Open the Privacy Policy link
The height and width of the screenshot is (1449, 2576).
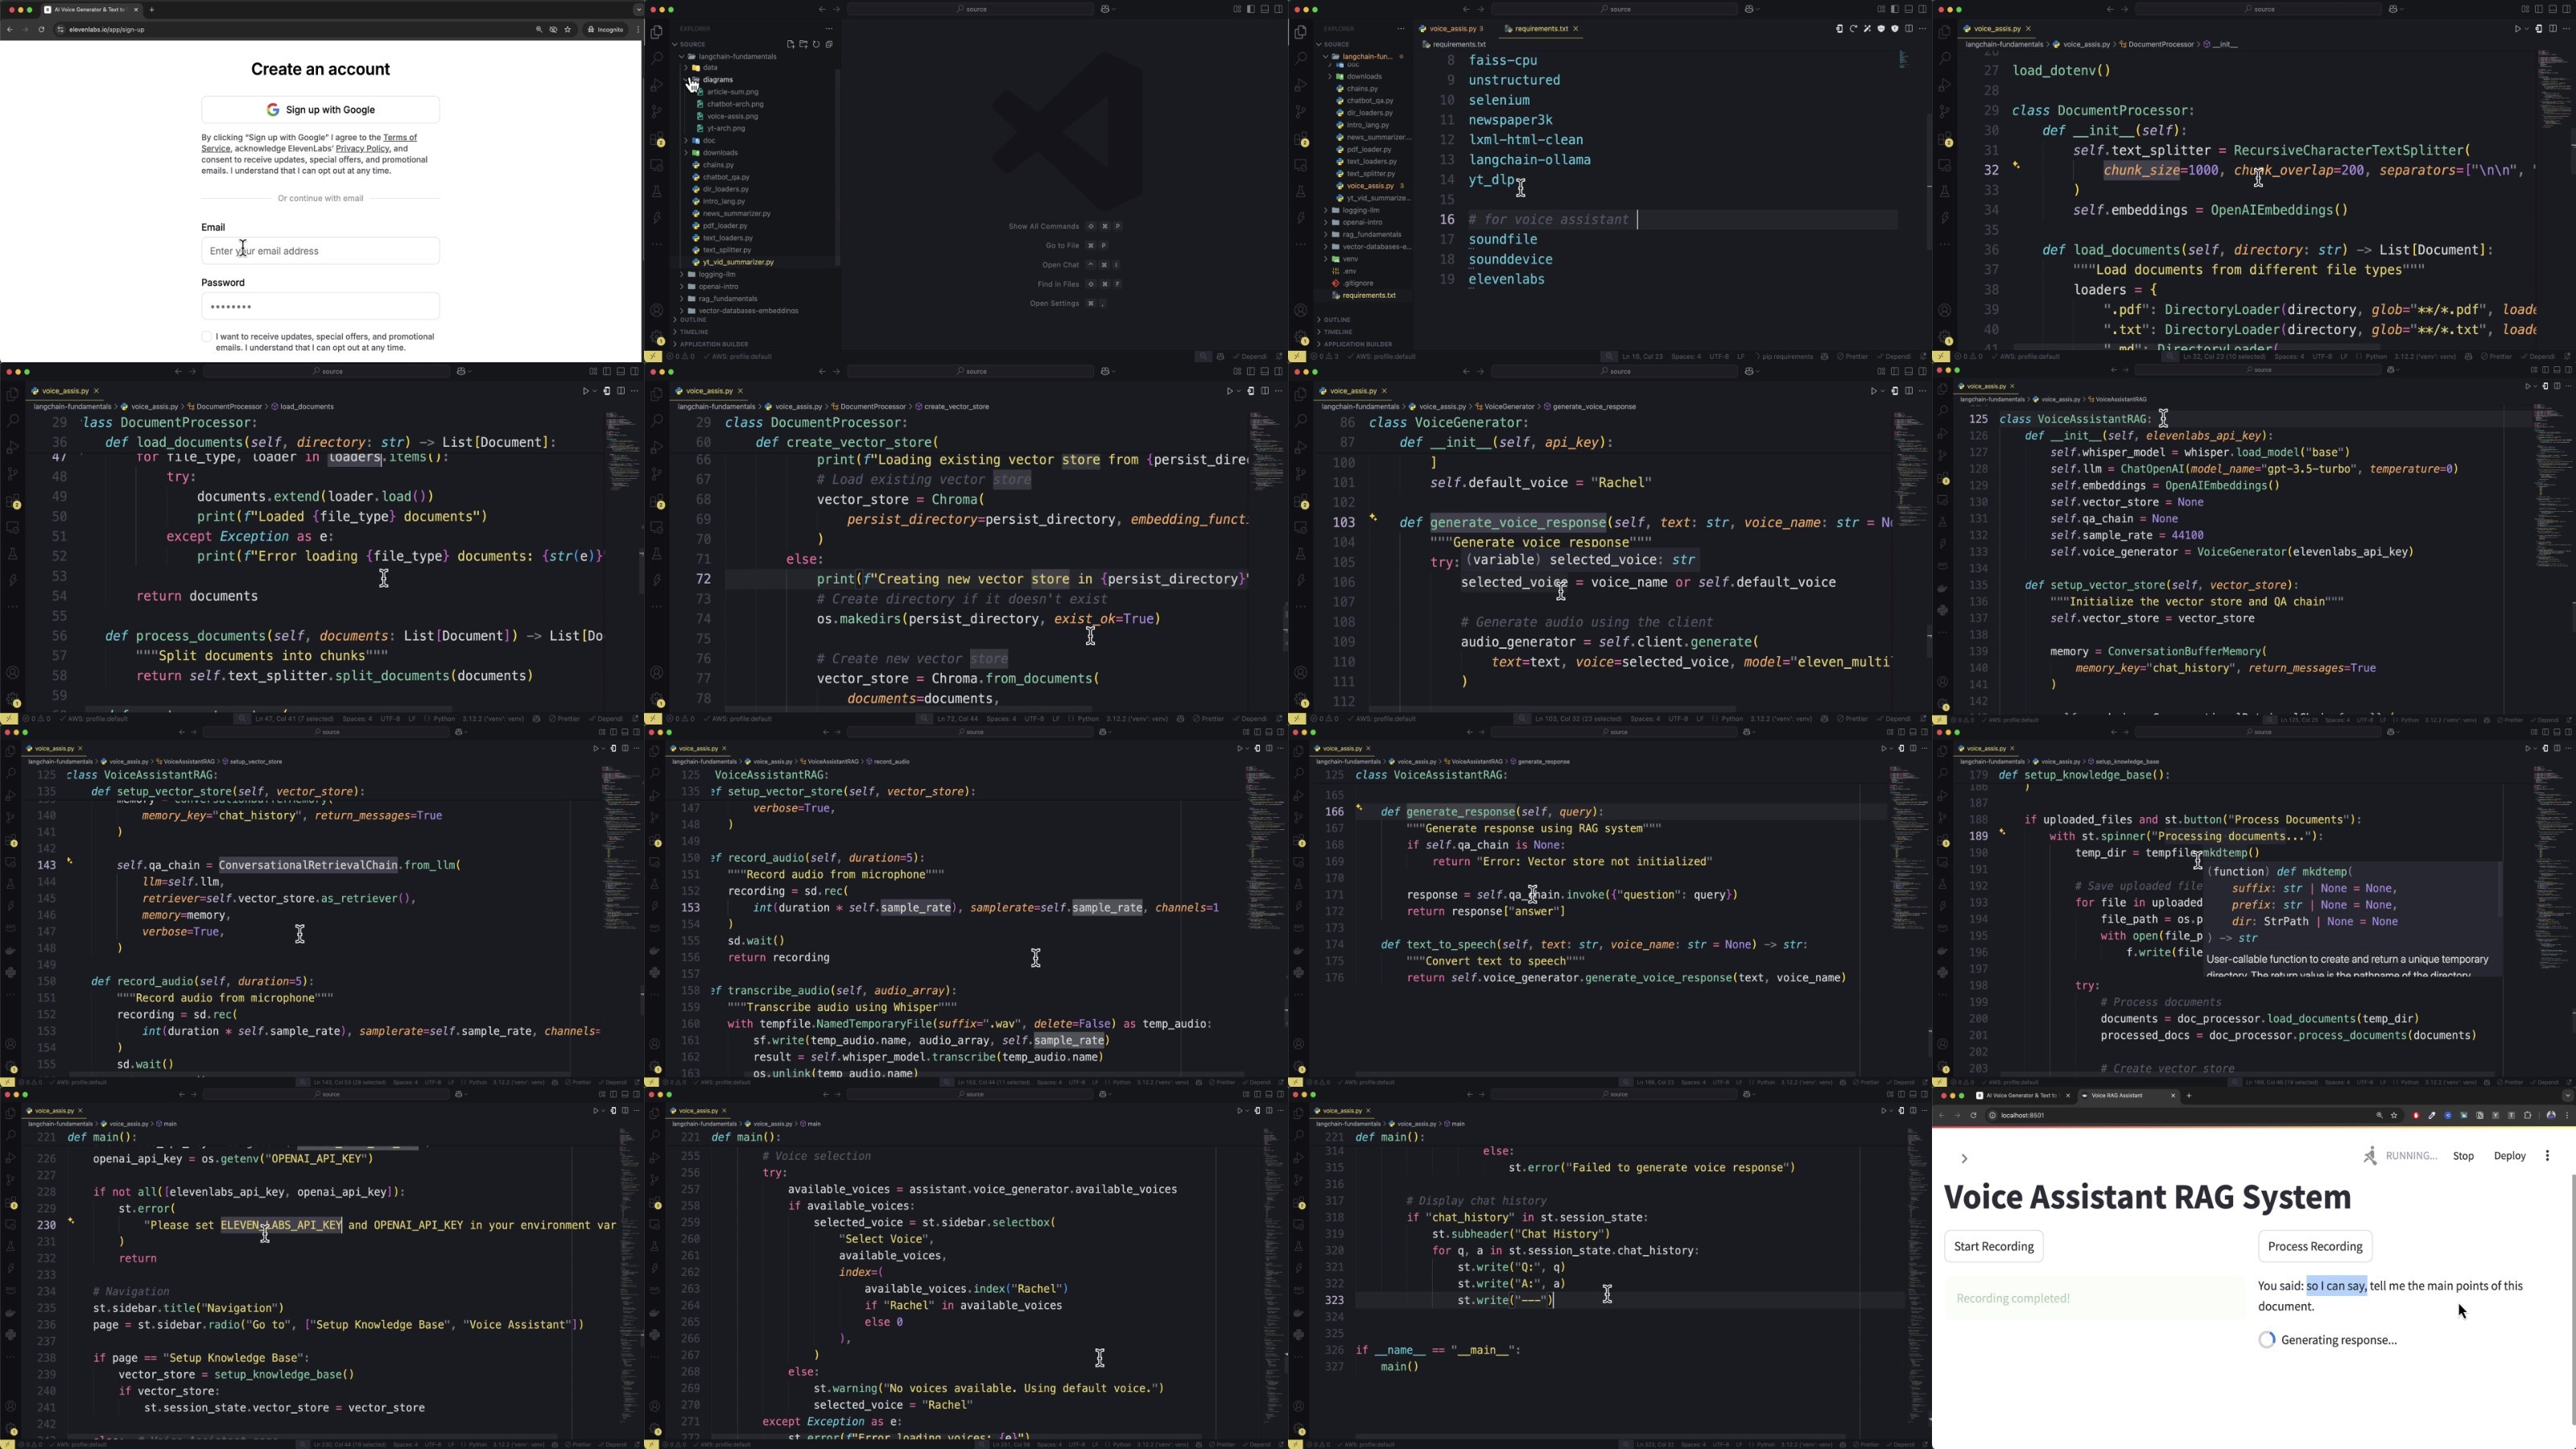[362, 149]
